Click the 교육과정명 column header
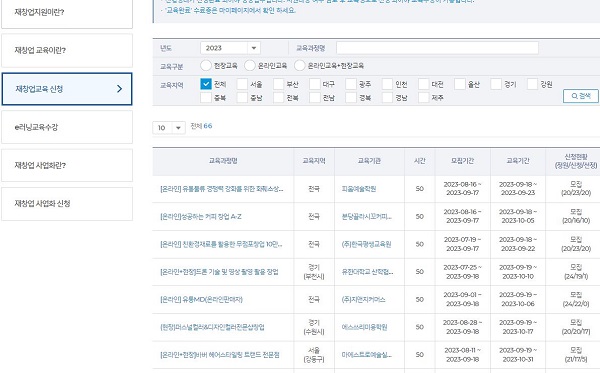The image size is (600, 373). click(223, 161)
